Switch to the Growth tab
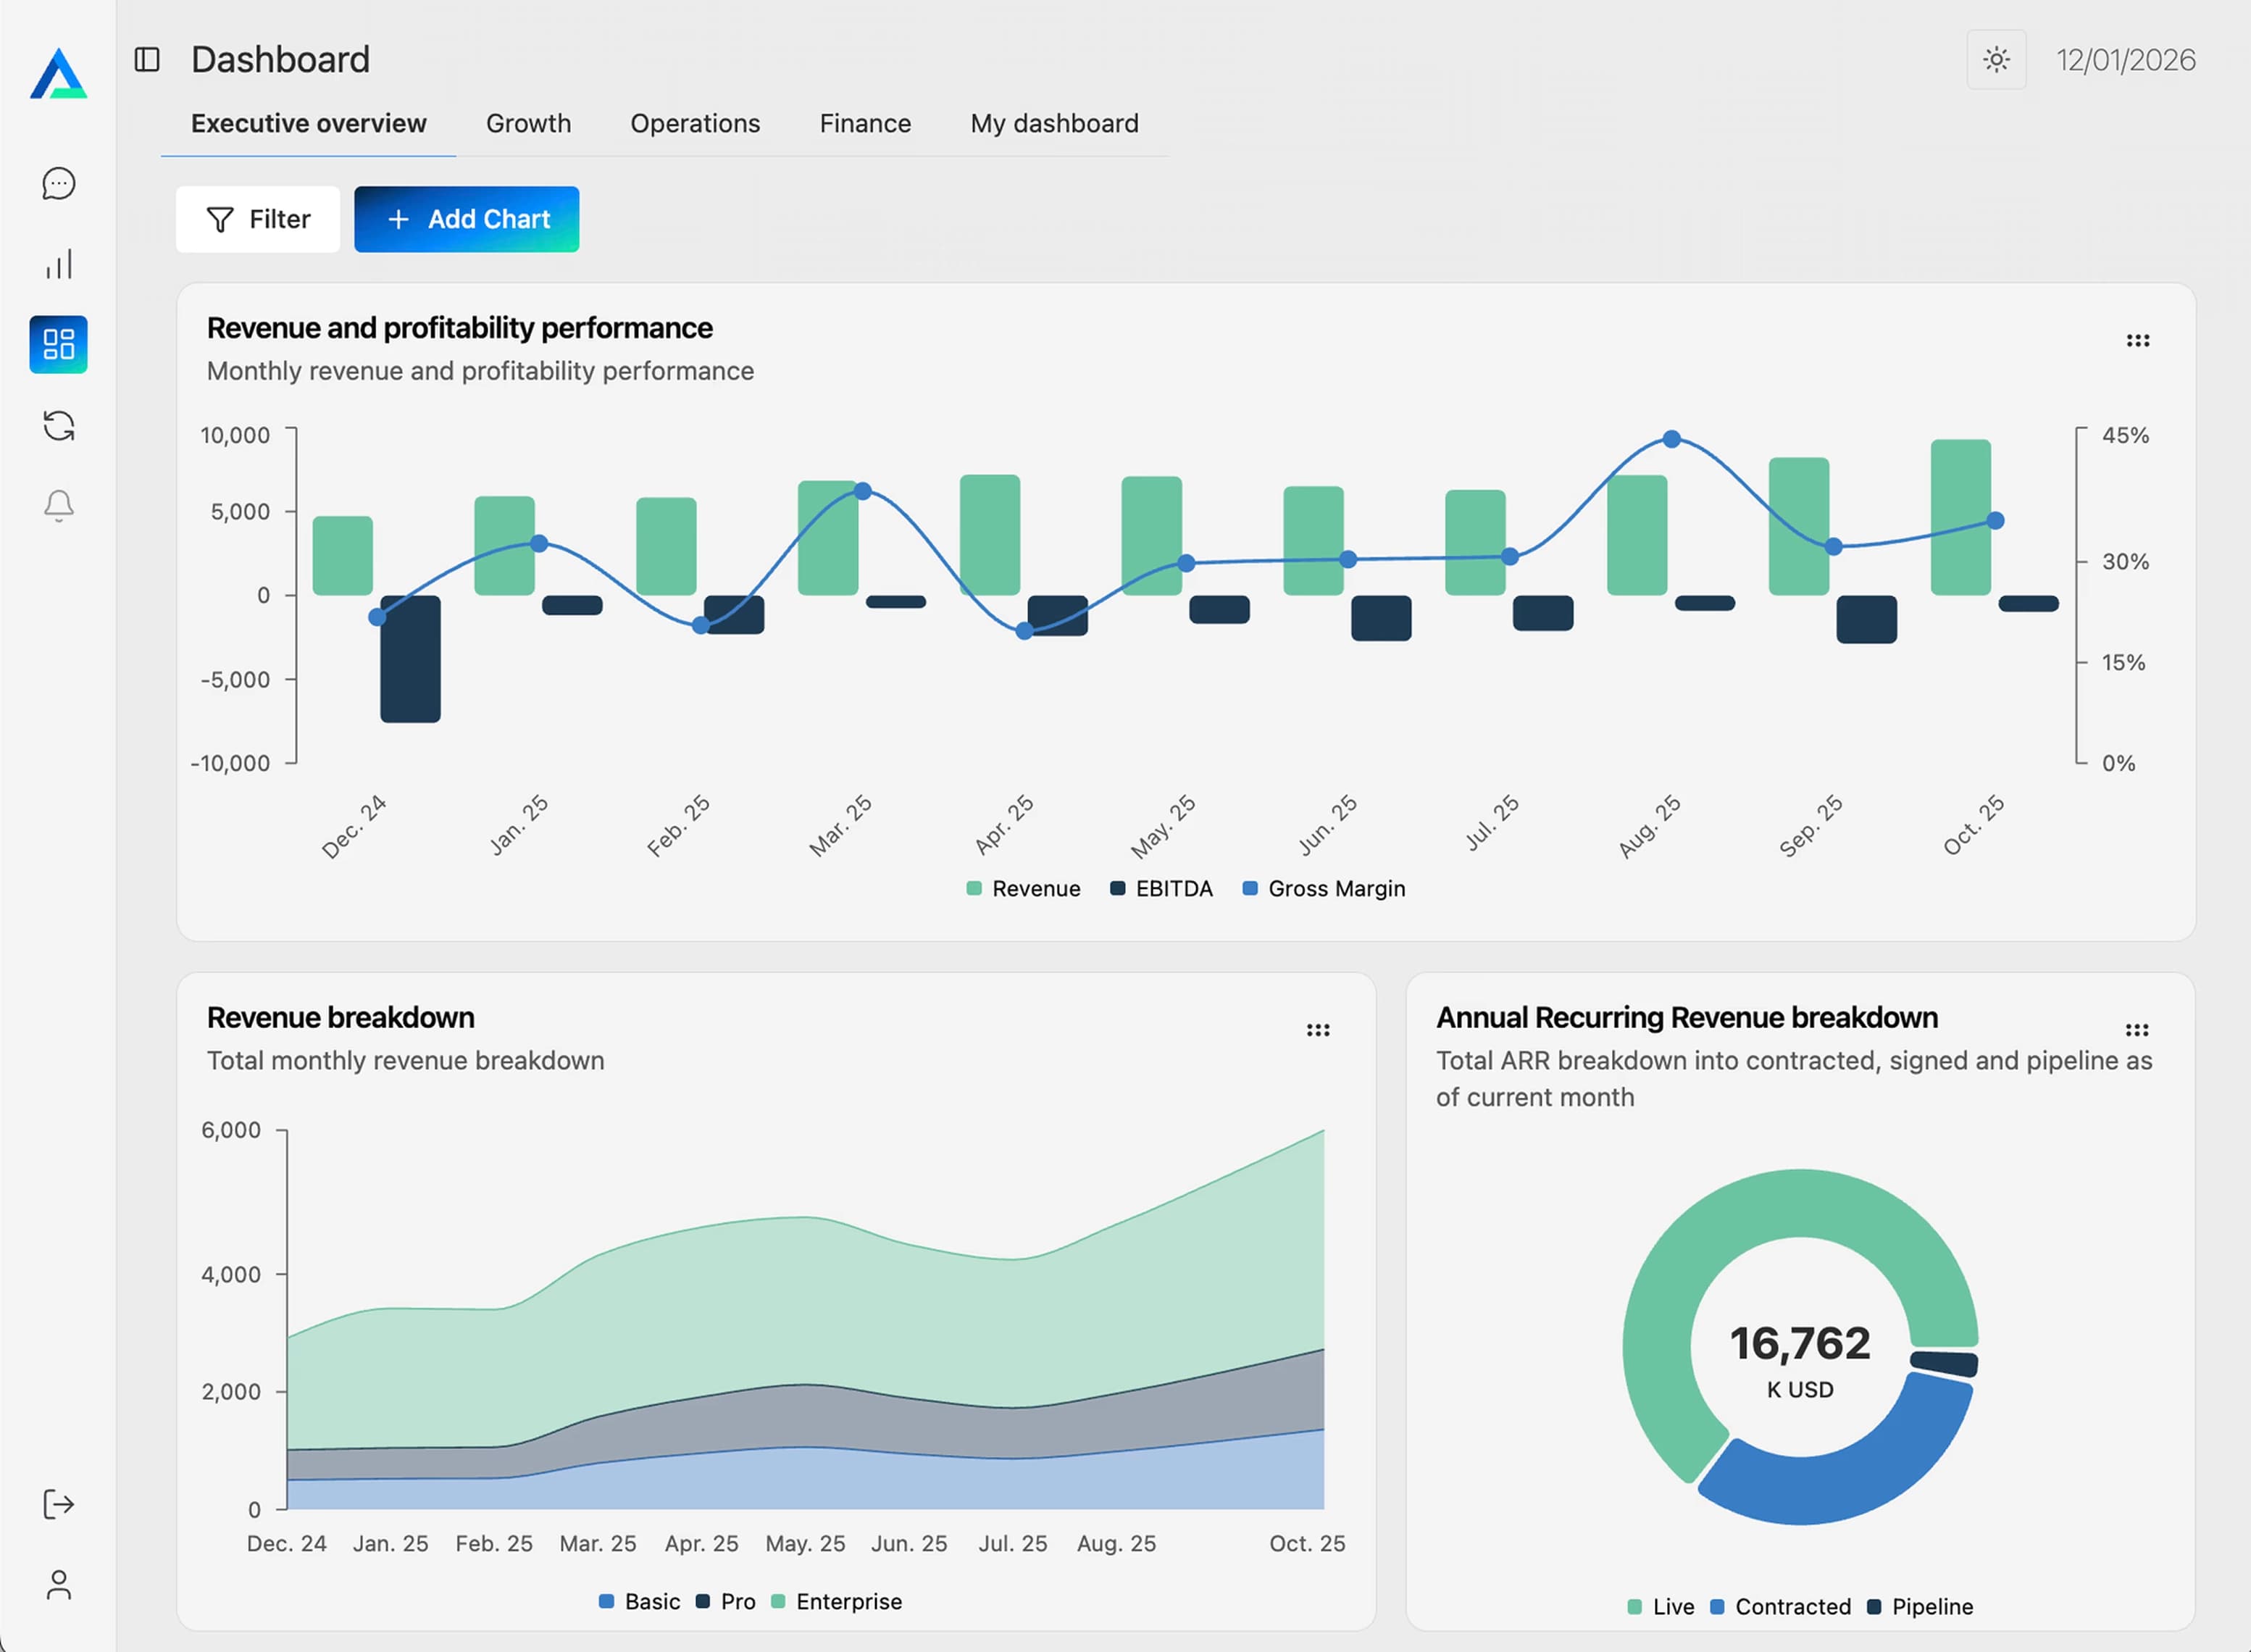The height and width of the screenshot is (1652, 2251). coord(528,124)
